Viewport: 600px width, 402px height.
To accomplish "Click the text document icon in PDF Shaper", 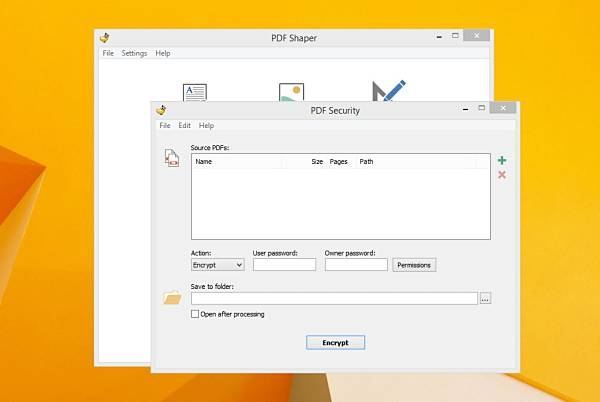I will 195,93.
